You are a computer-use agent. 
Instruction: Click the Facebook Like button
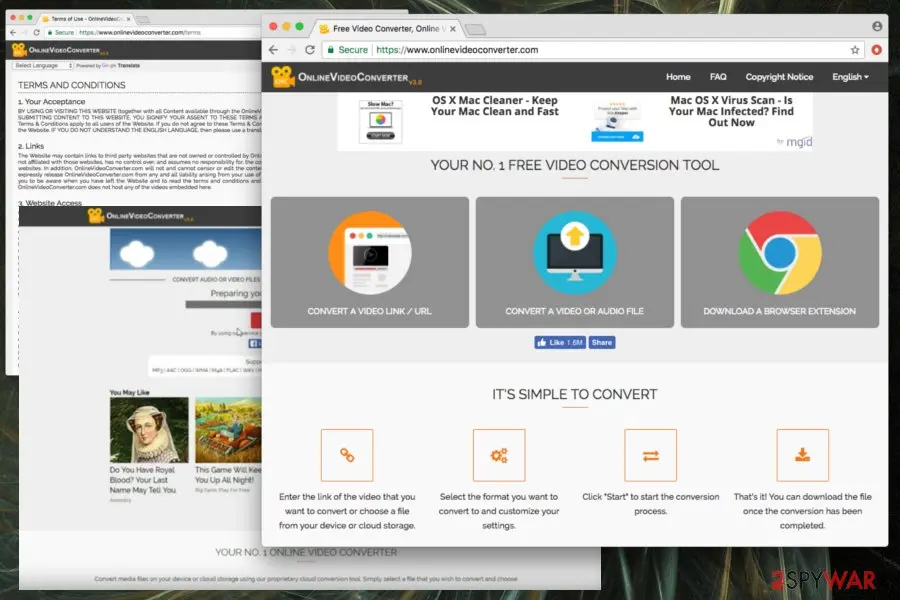pos(560,343)
